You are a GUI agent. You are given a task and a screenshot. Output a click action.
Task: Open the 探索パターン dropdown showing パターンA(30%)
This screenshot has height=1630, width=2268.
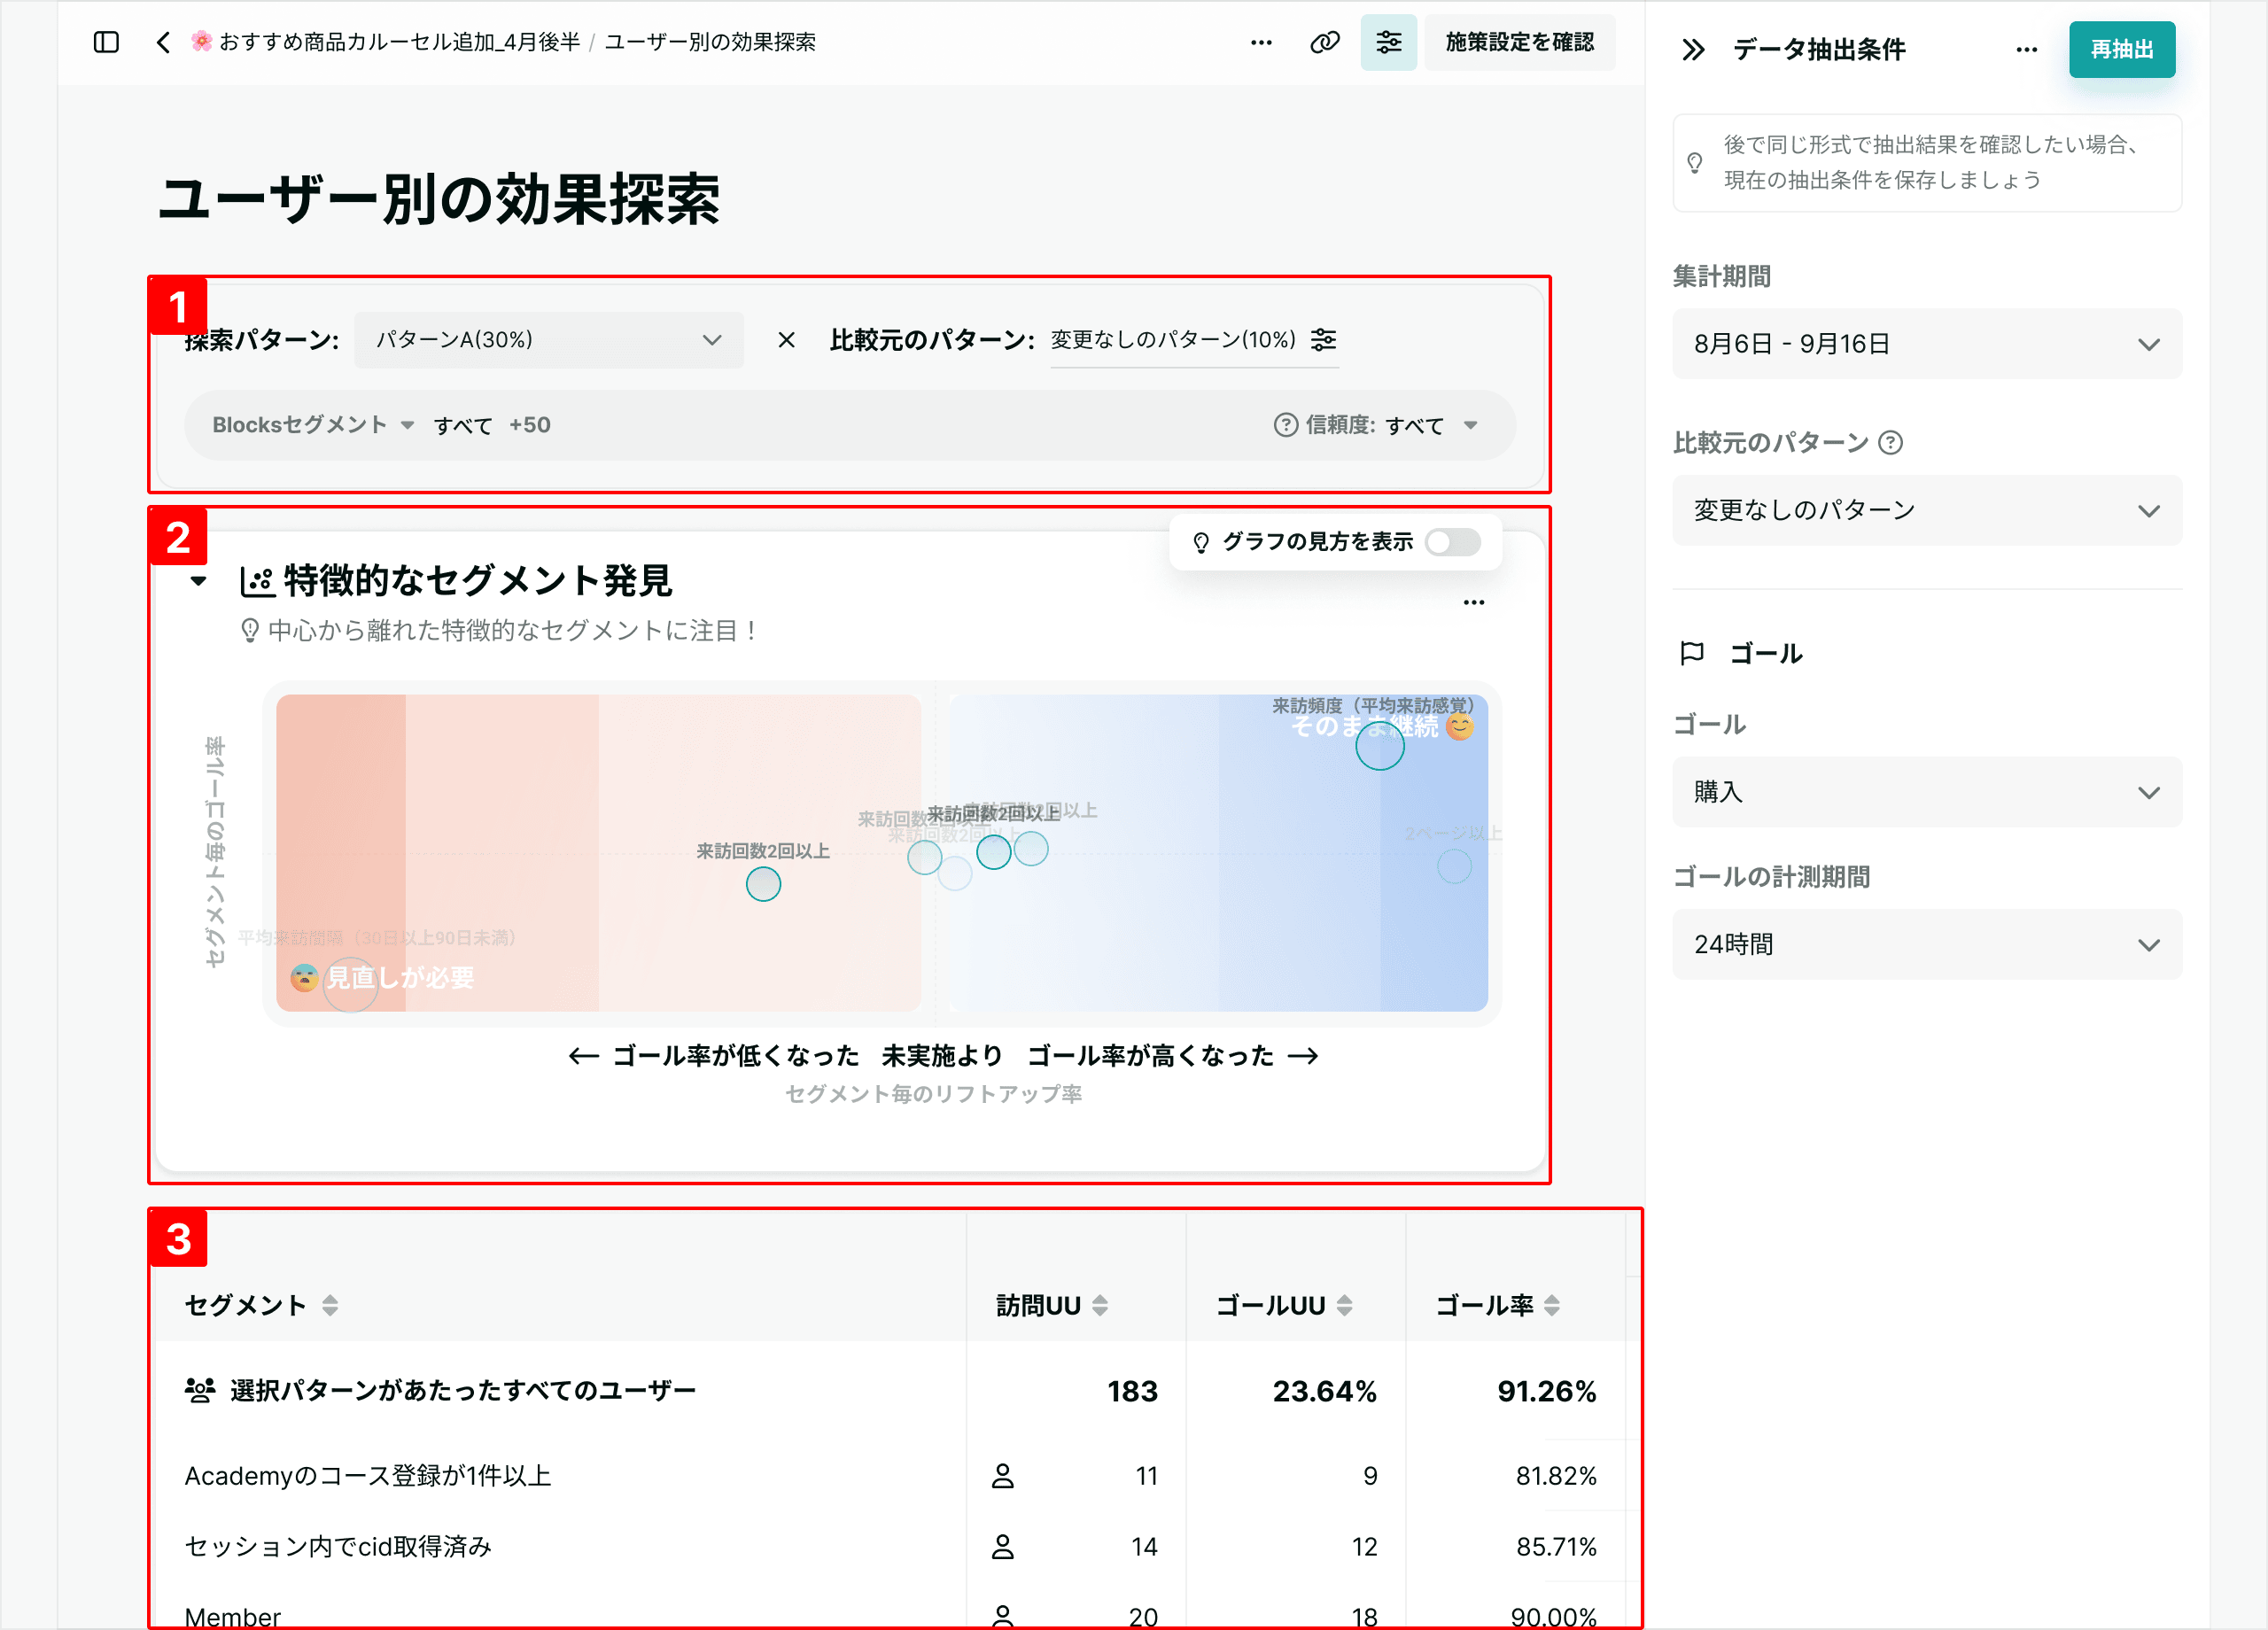coord(548,340)
